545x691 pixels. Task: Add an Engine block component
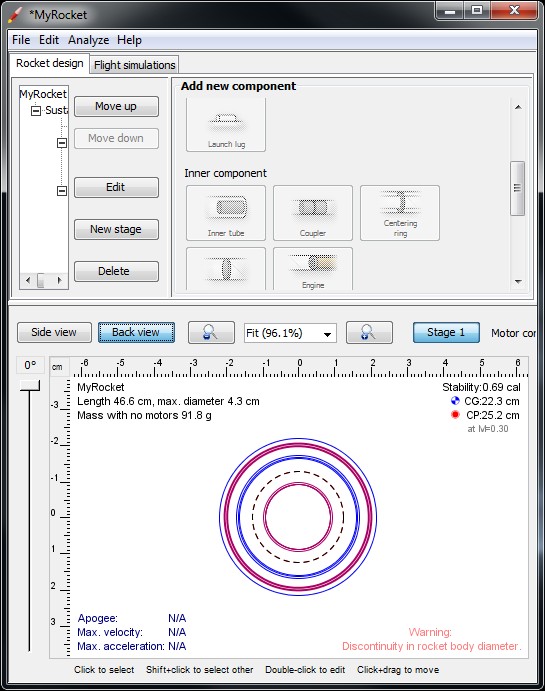[313, 269]
